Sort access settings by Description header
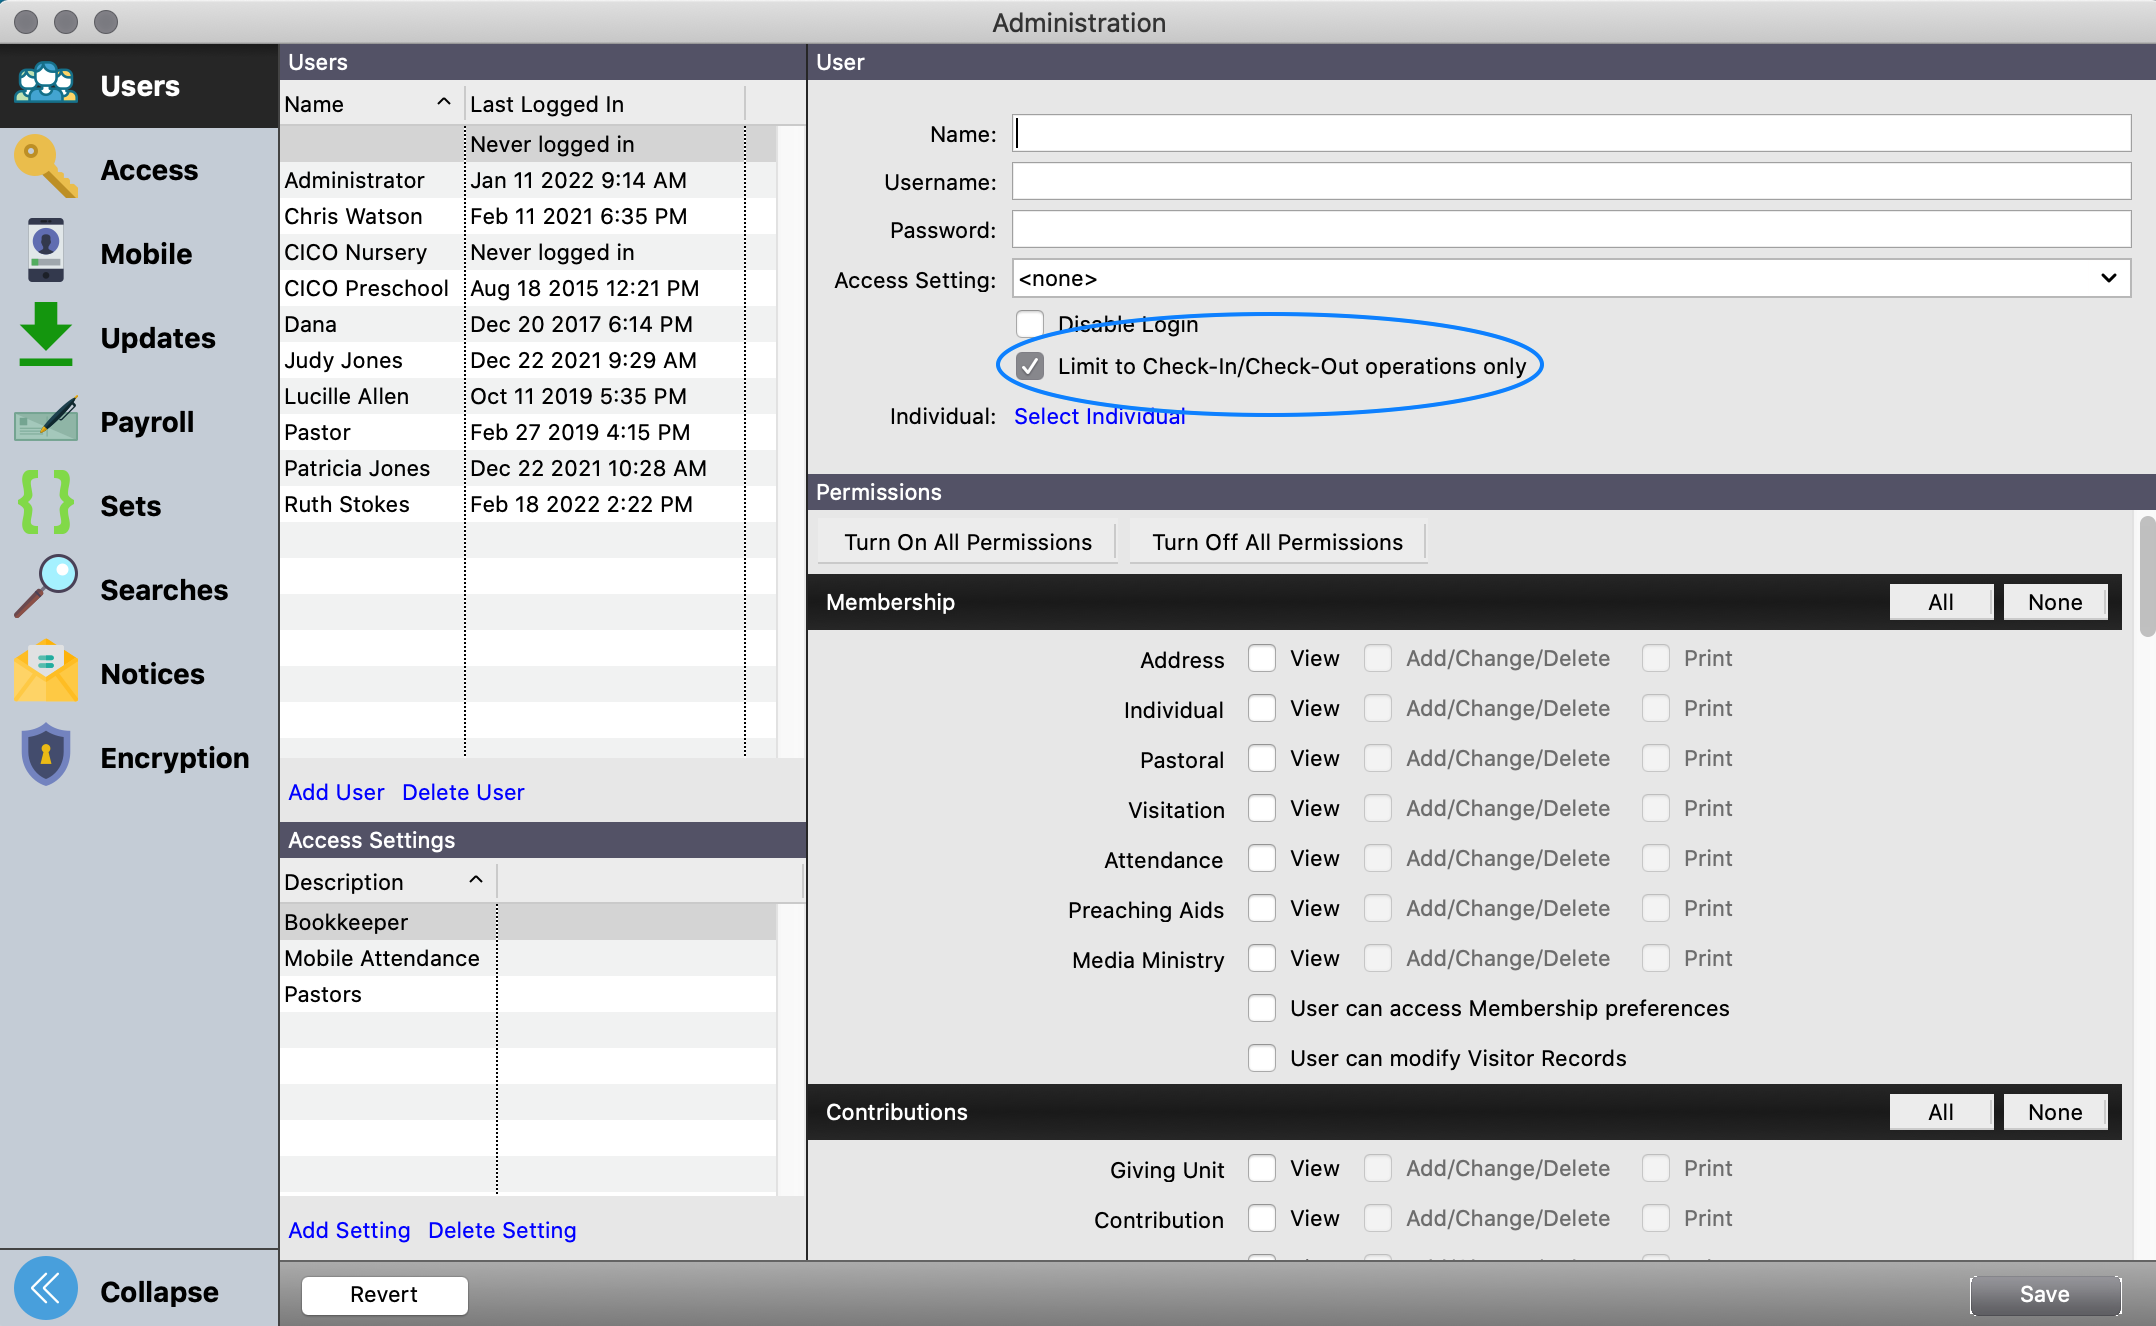The image size is (2156, 1326). point(385,882)
